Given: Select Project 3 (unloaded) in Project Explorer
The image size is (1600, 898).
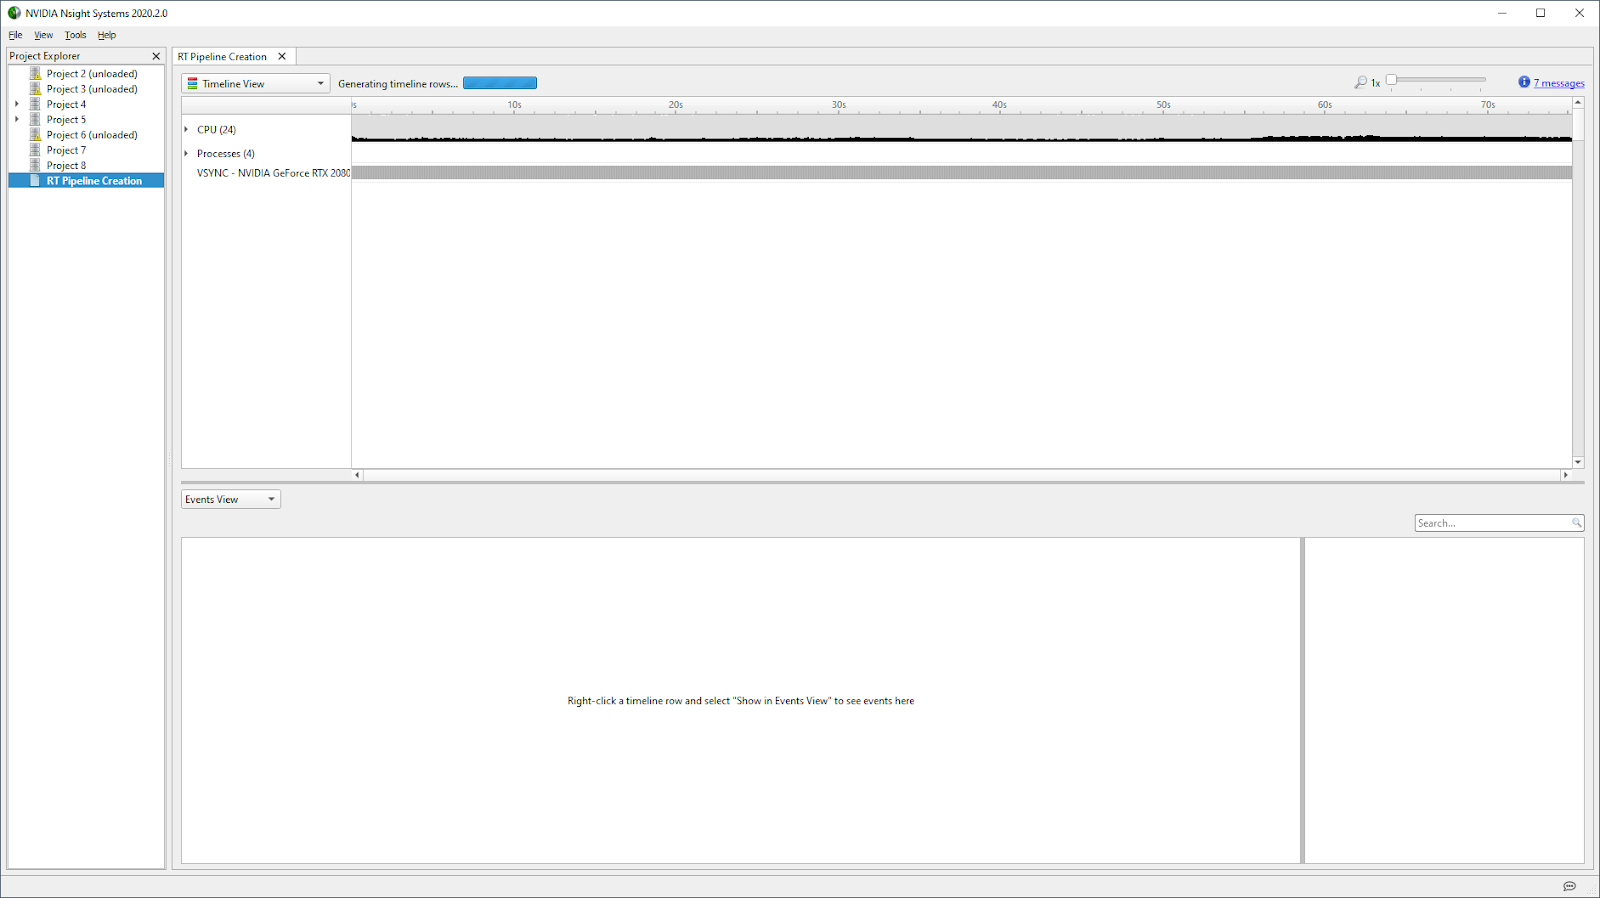Looking at the screenshot, I should [92, 89].
